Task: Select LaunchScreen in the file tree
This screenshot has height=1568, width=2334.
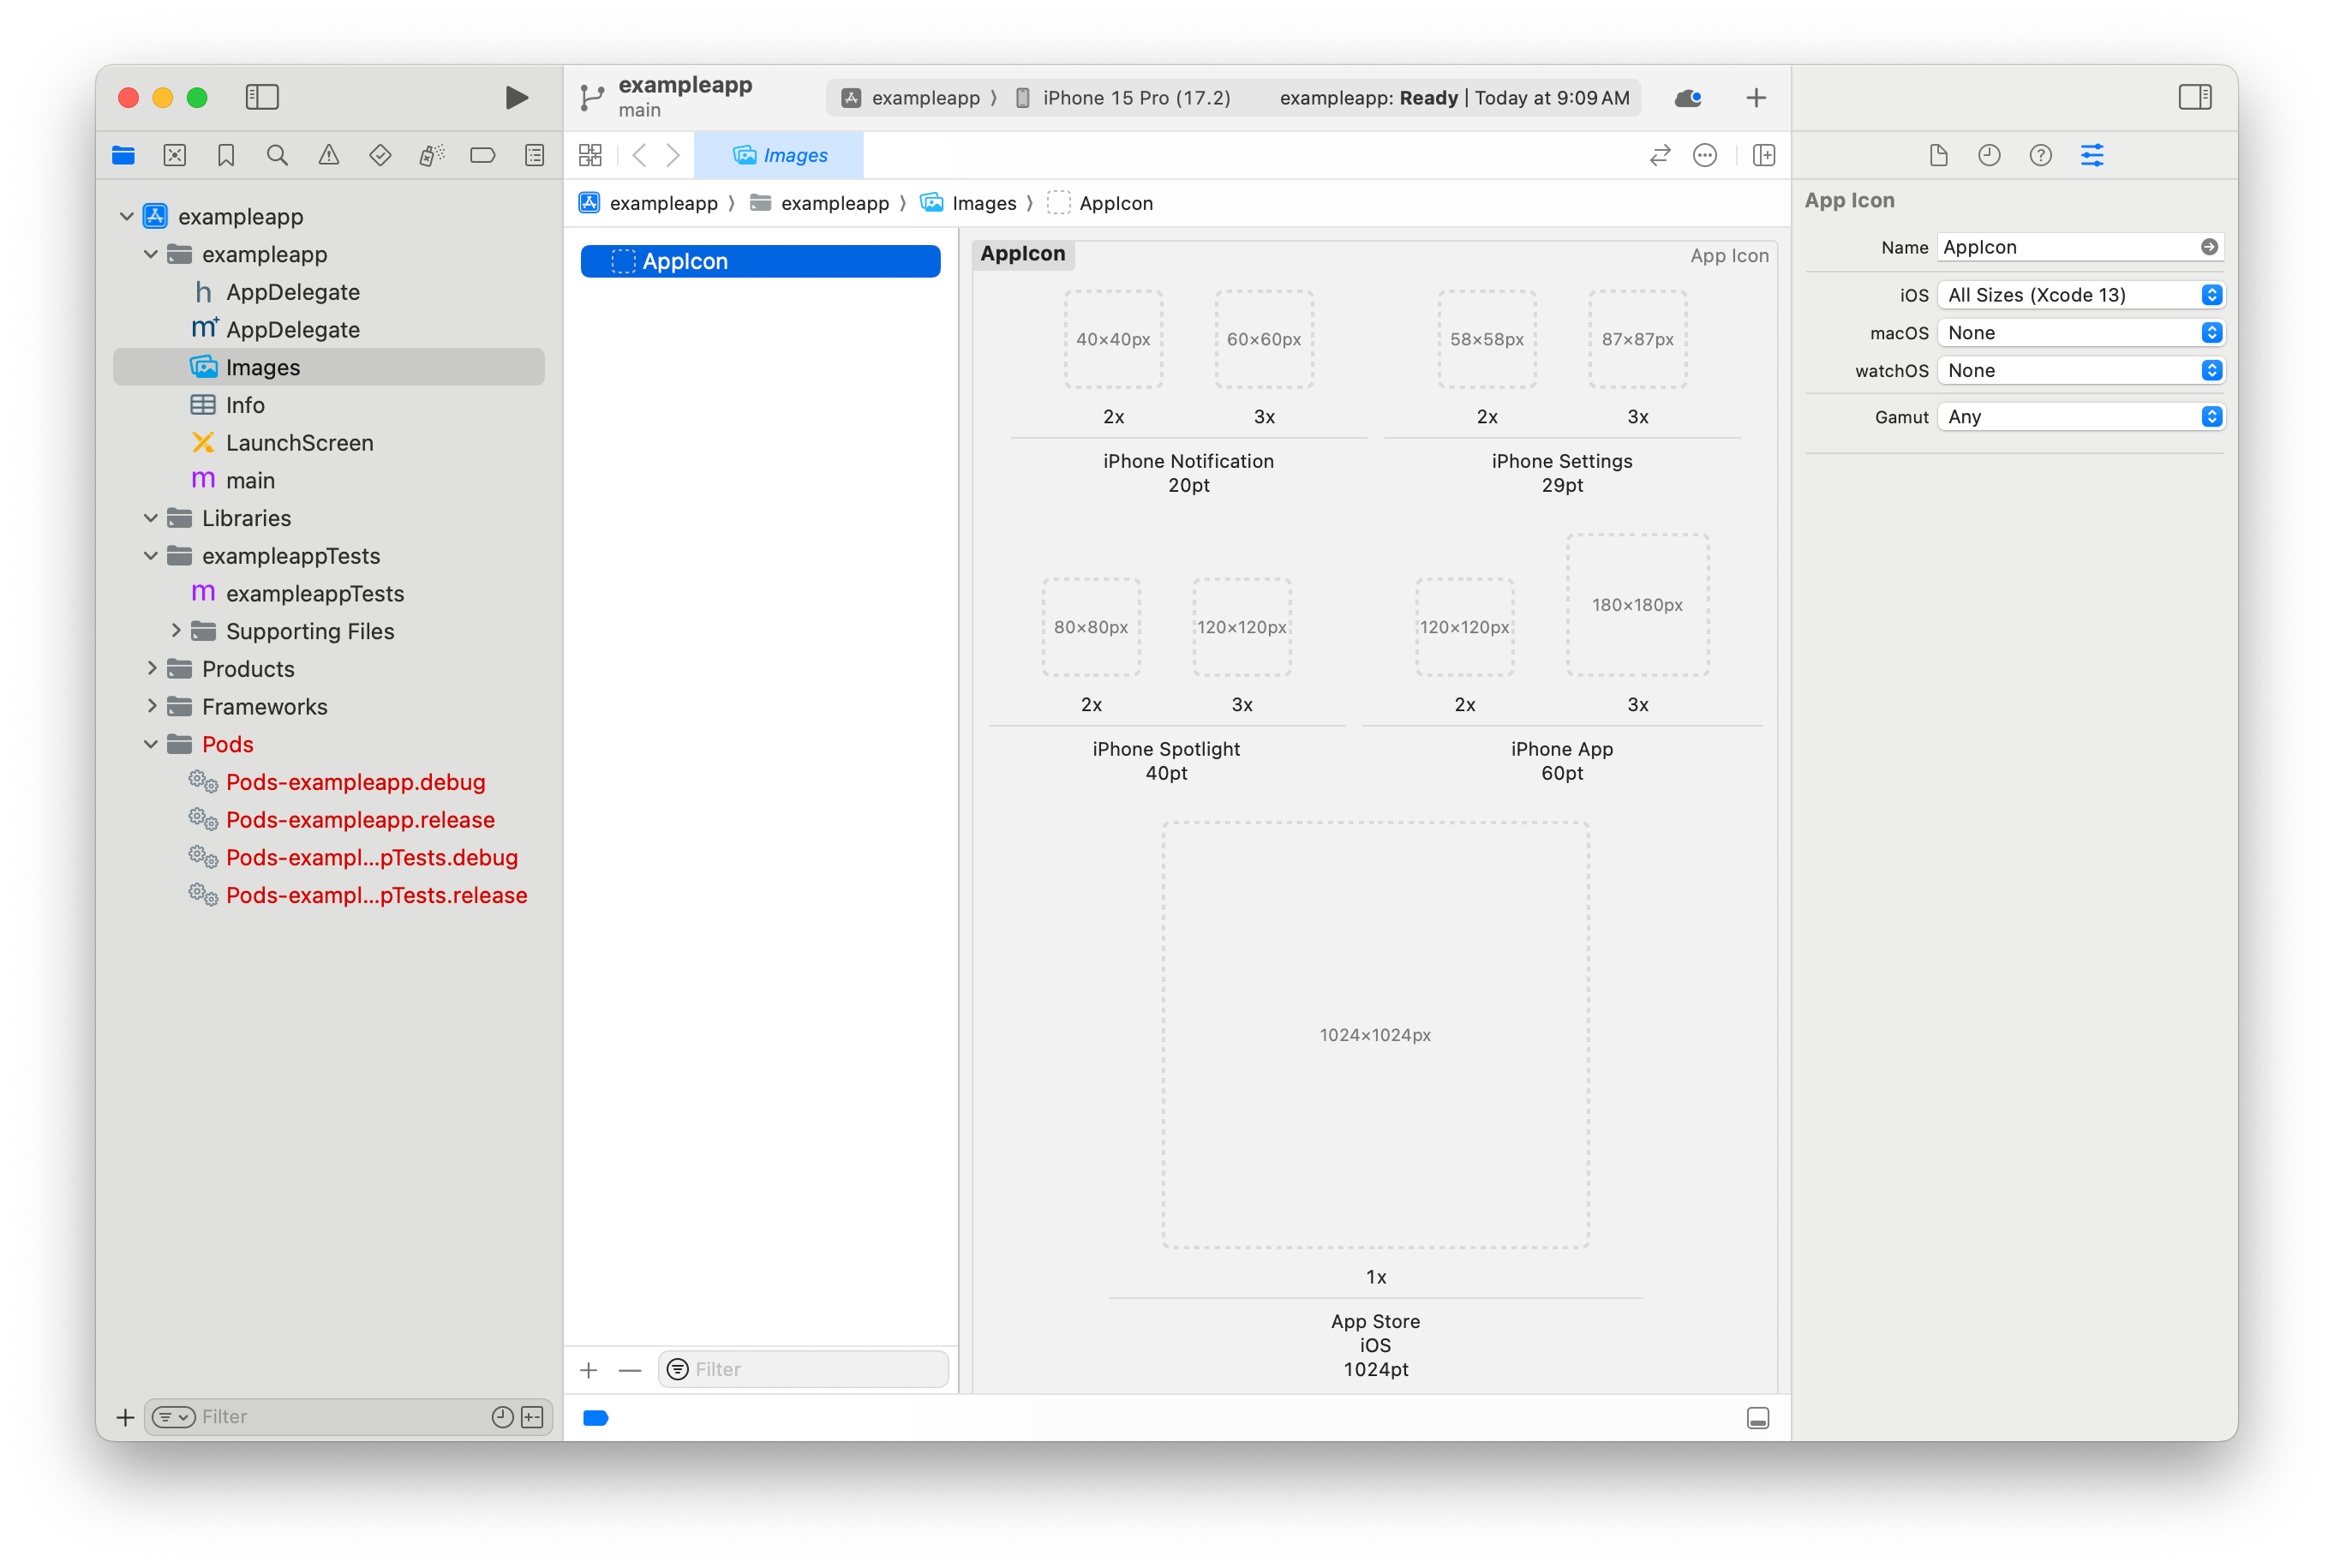Action: click(x=299, y=443)
